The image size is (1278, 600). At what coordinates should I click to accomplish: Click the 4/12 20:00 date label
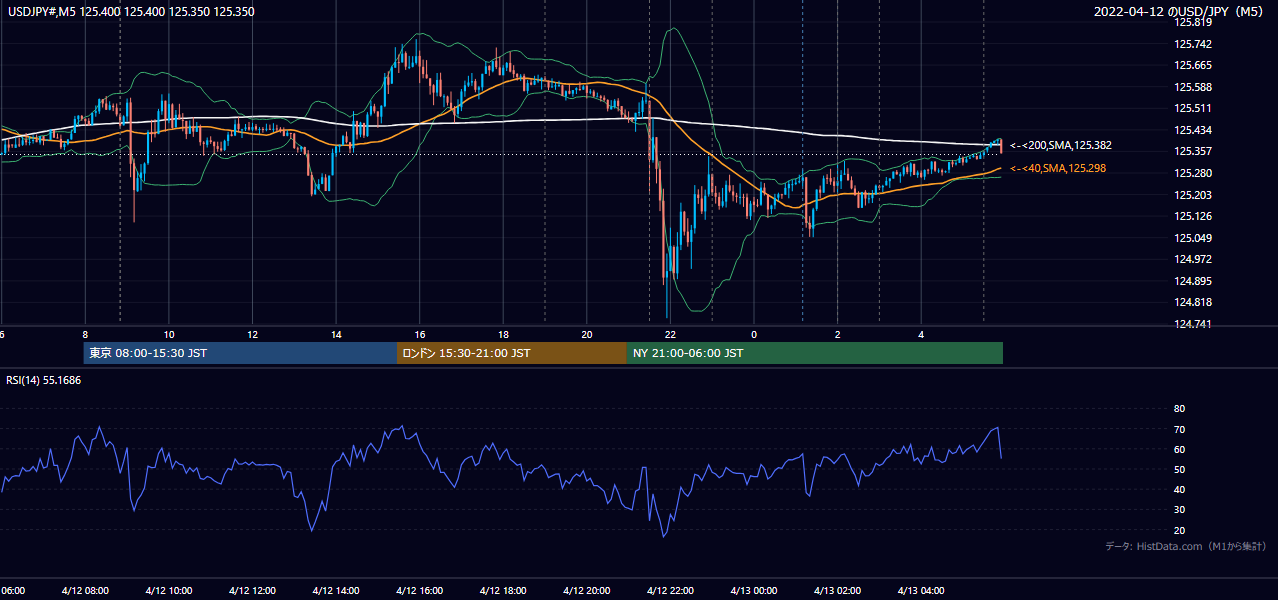coord(586,591)
